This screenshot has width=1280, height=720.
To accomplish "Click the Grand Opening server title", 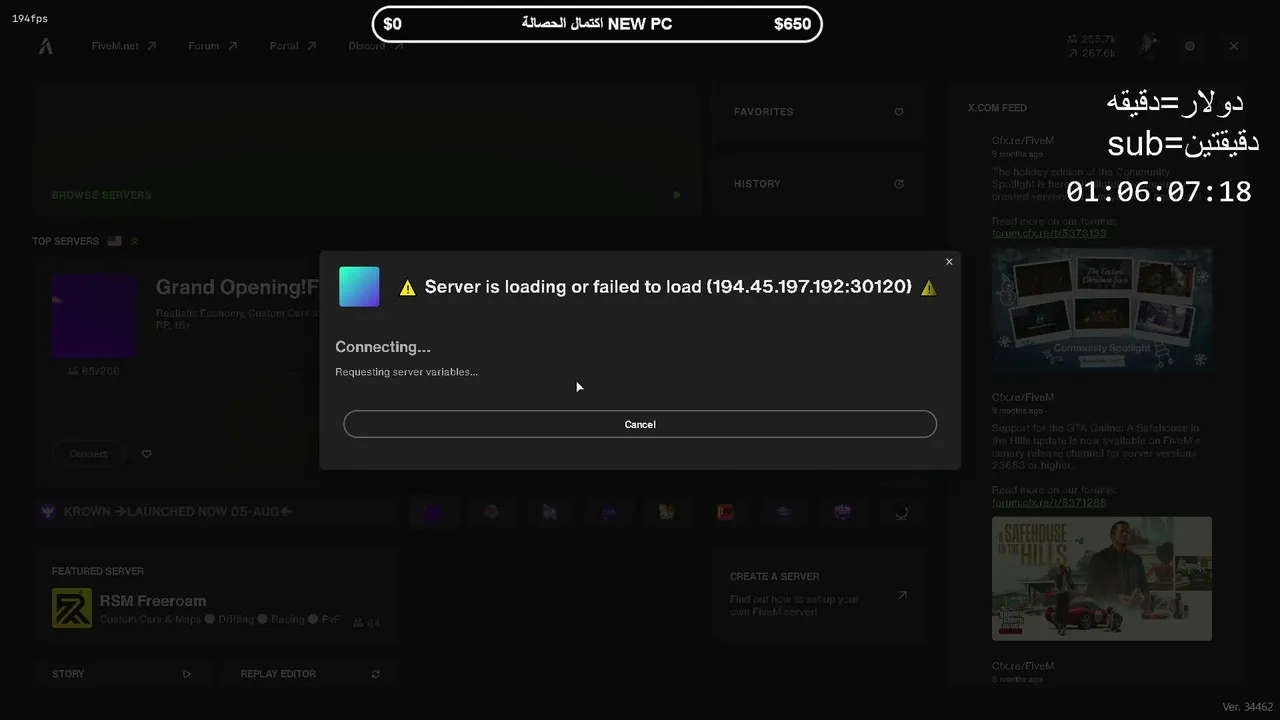I will click(x=237, y=288).
